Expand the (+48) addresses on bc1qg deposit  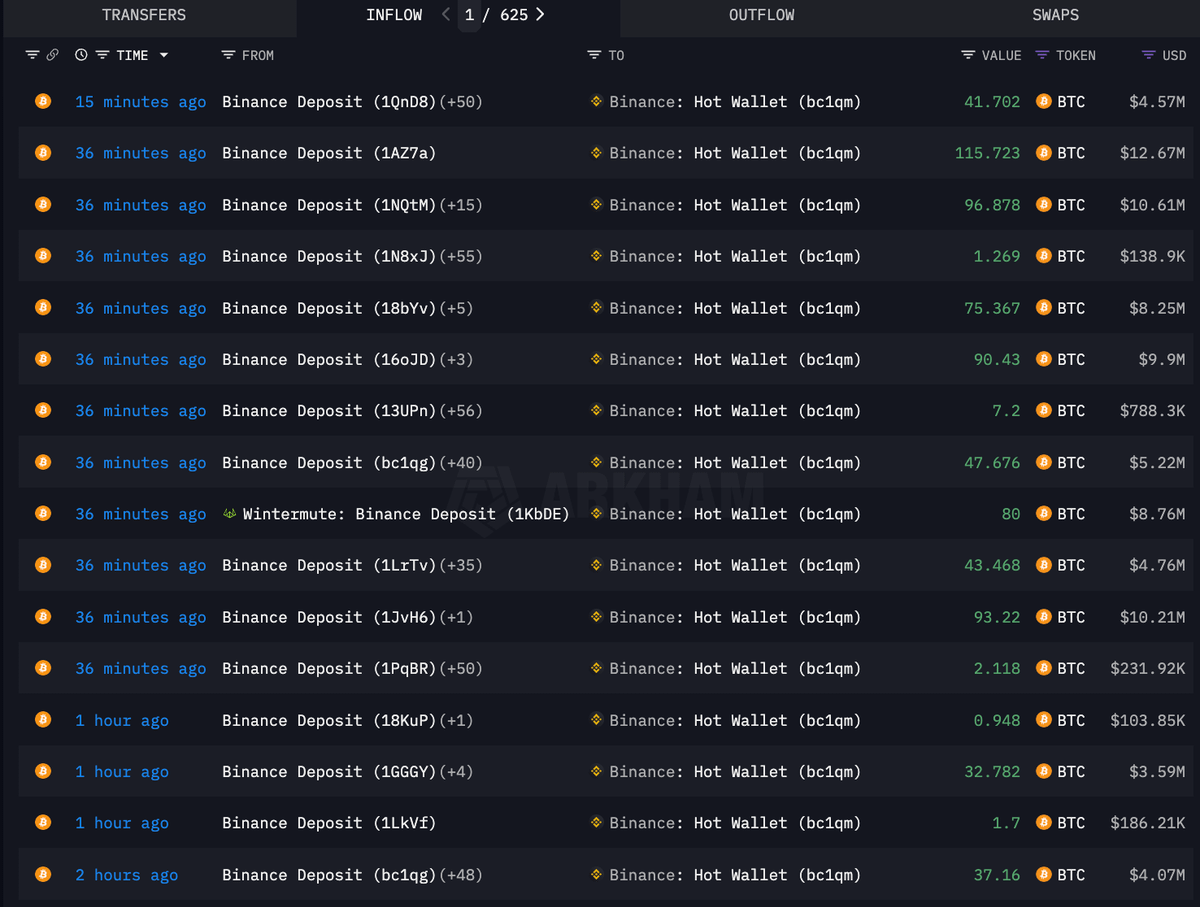461,875
